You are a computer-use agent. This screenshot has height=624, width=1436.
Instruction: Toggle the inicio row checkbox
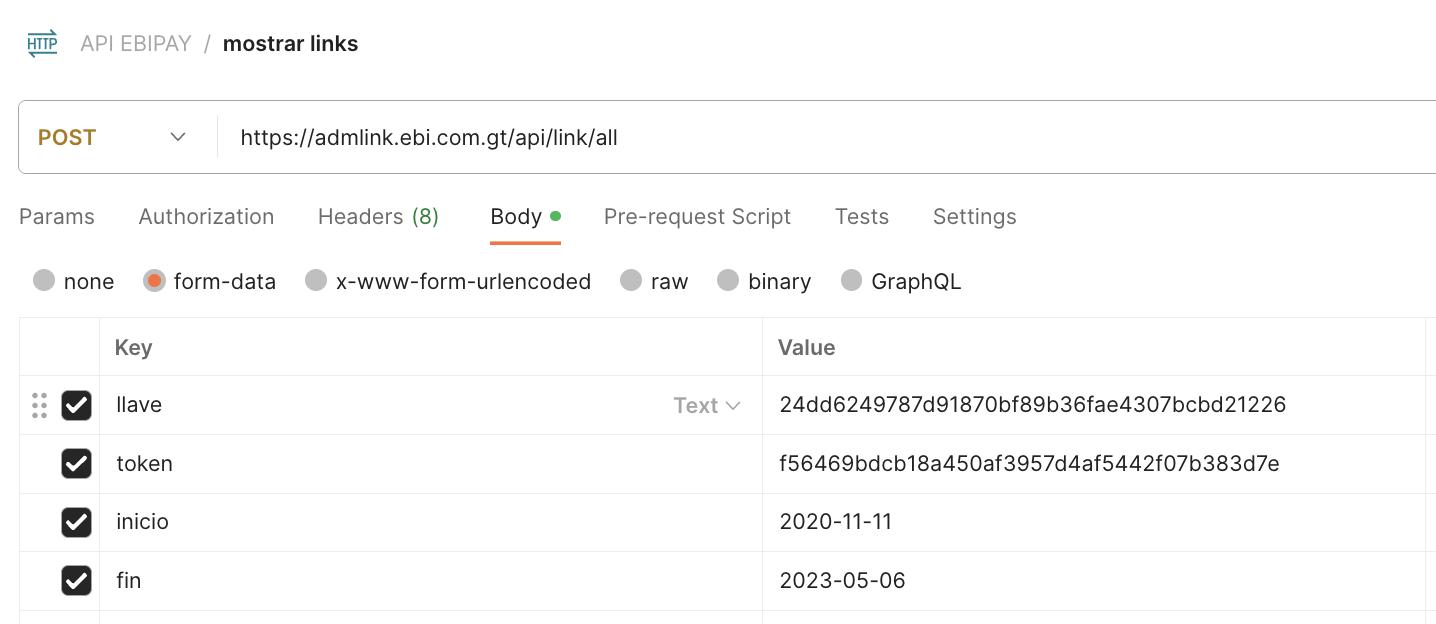tap(76, 522)
